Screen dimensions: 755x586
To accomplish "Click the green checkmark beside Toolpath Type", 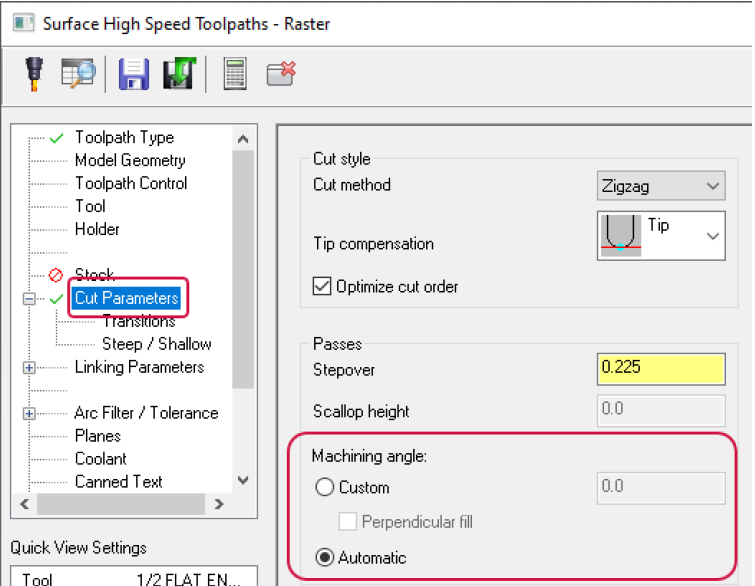I will coord(56,138).
